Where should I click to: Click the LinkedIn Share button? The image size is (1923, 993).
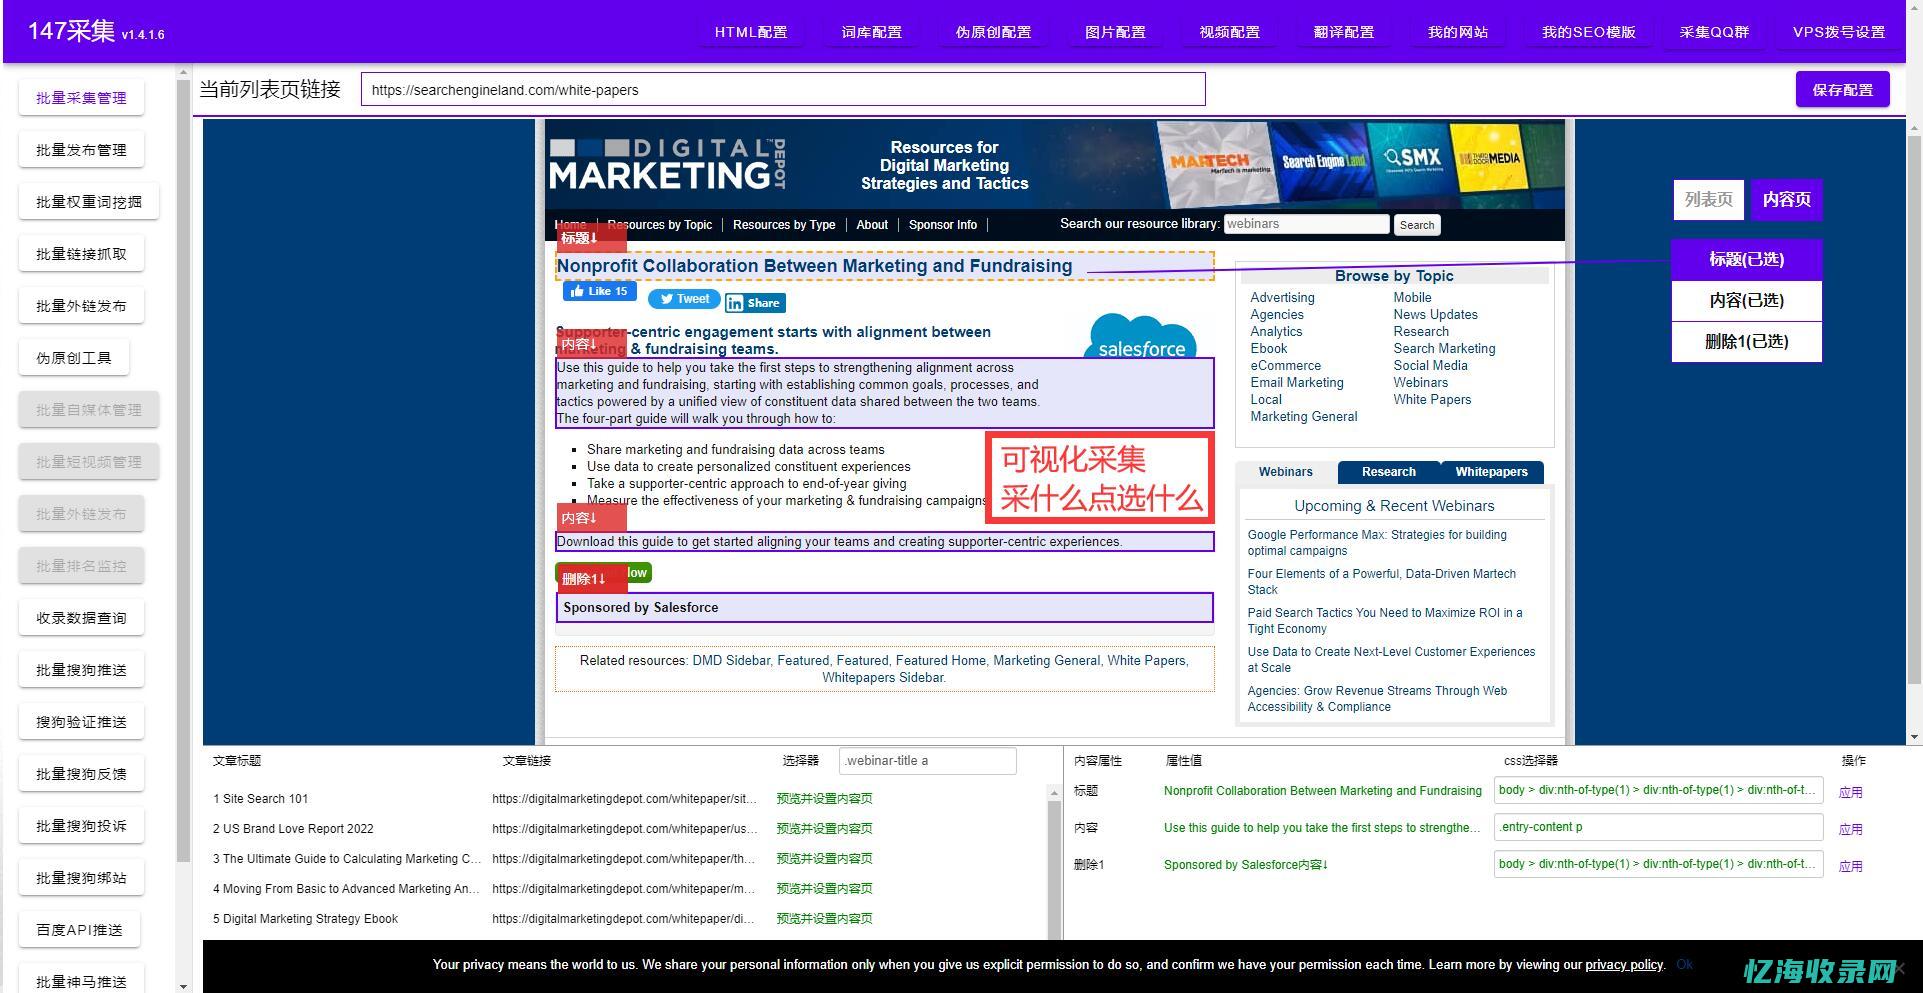click(x=755, y=303)
